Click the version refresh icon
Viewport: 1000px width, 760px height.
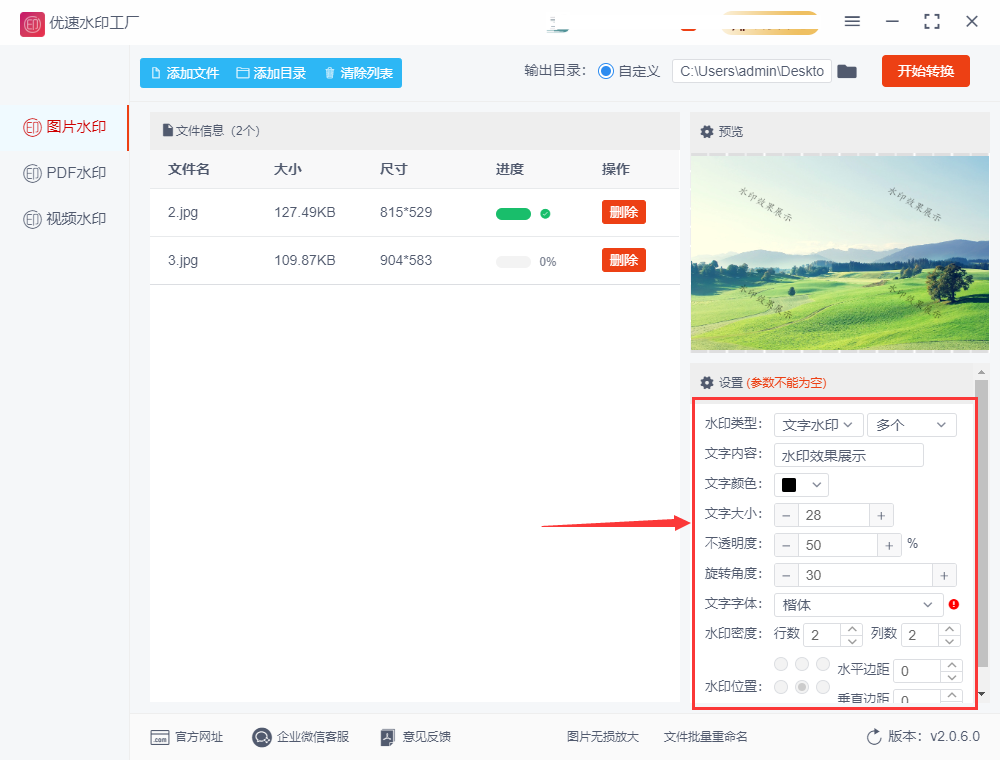click(x=874, y=737)
